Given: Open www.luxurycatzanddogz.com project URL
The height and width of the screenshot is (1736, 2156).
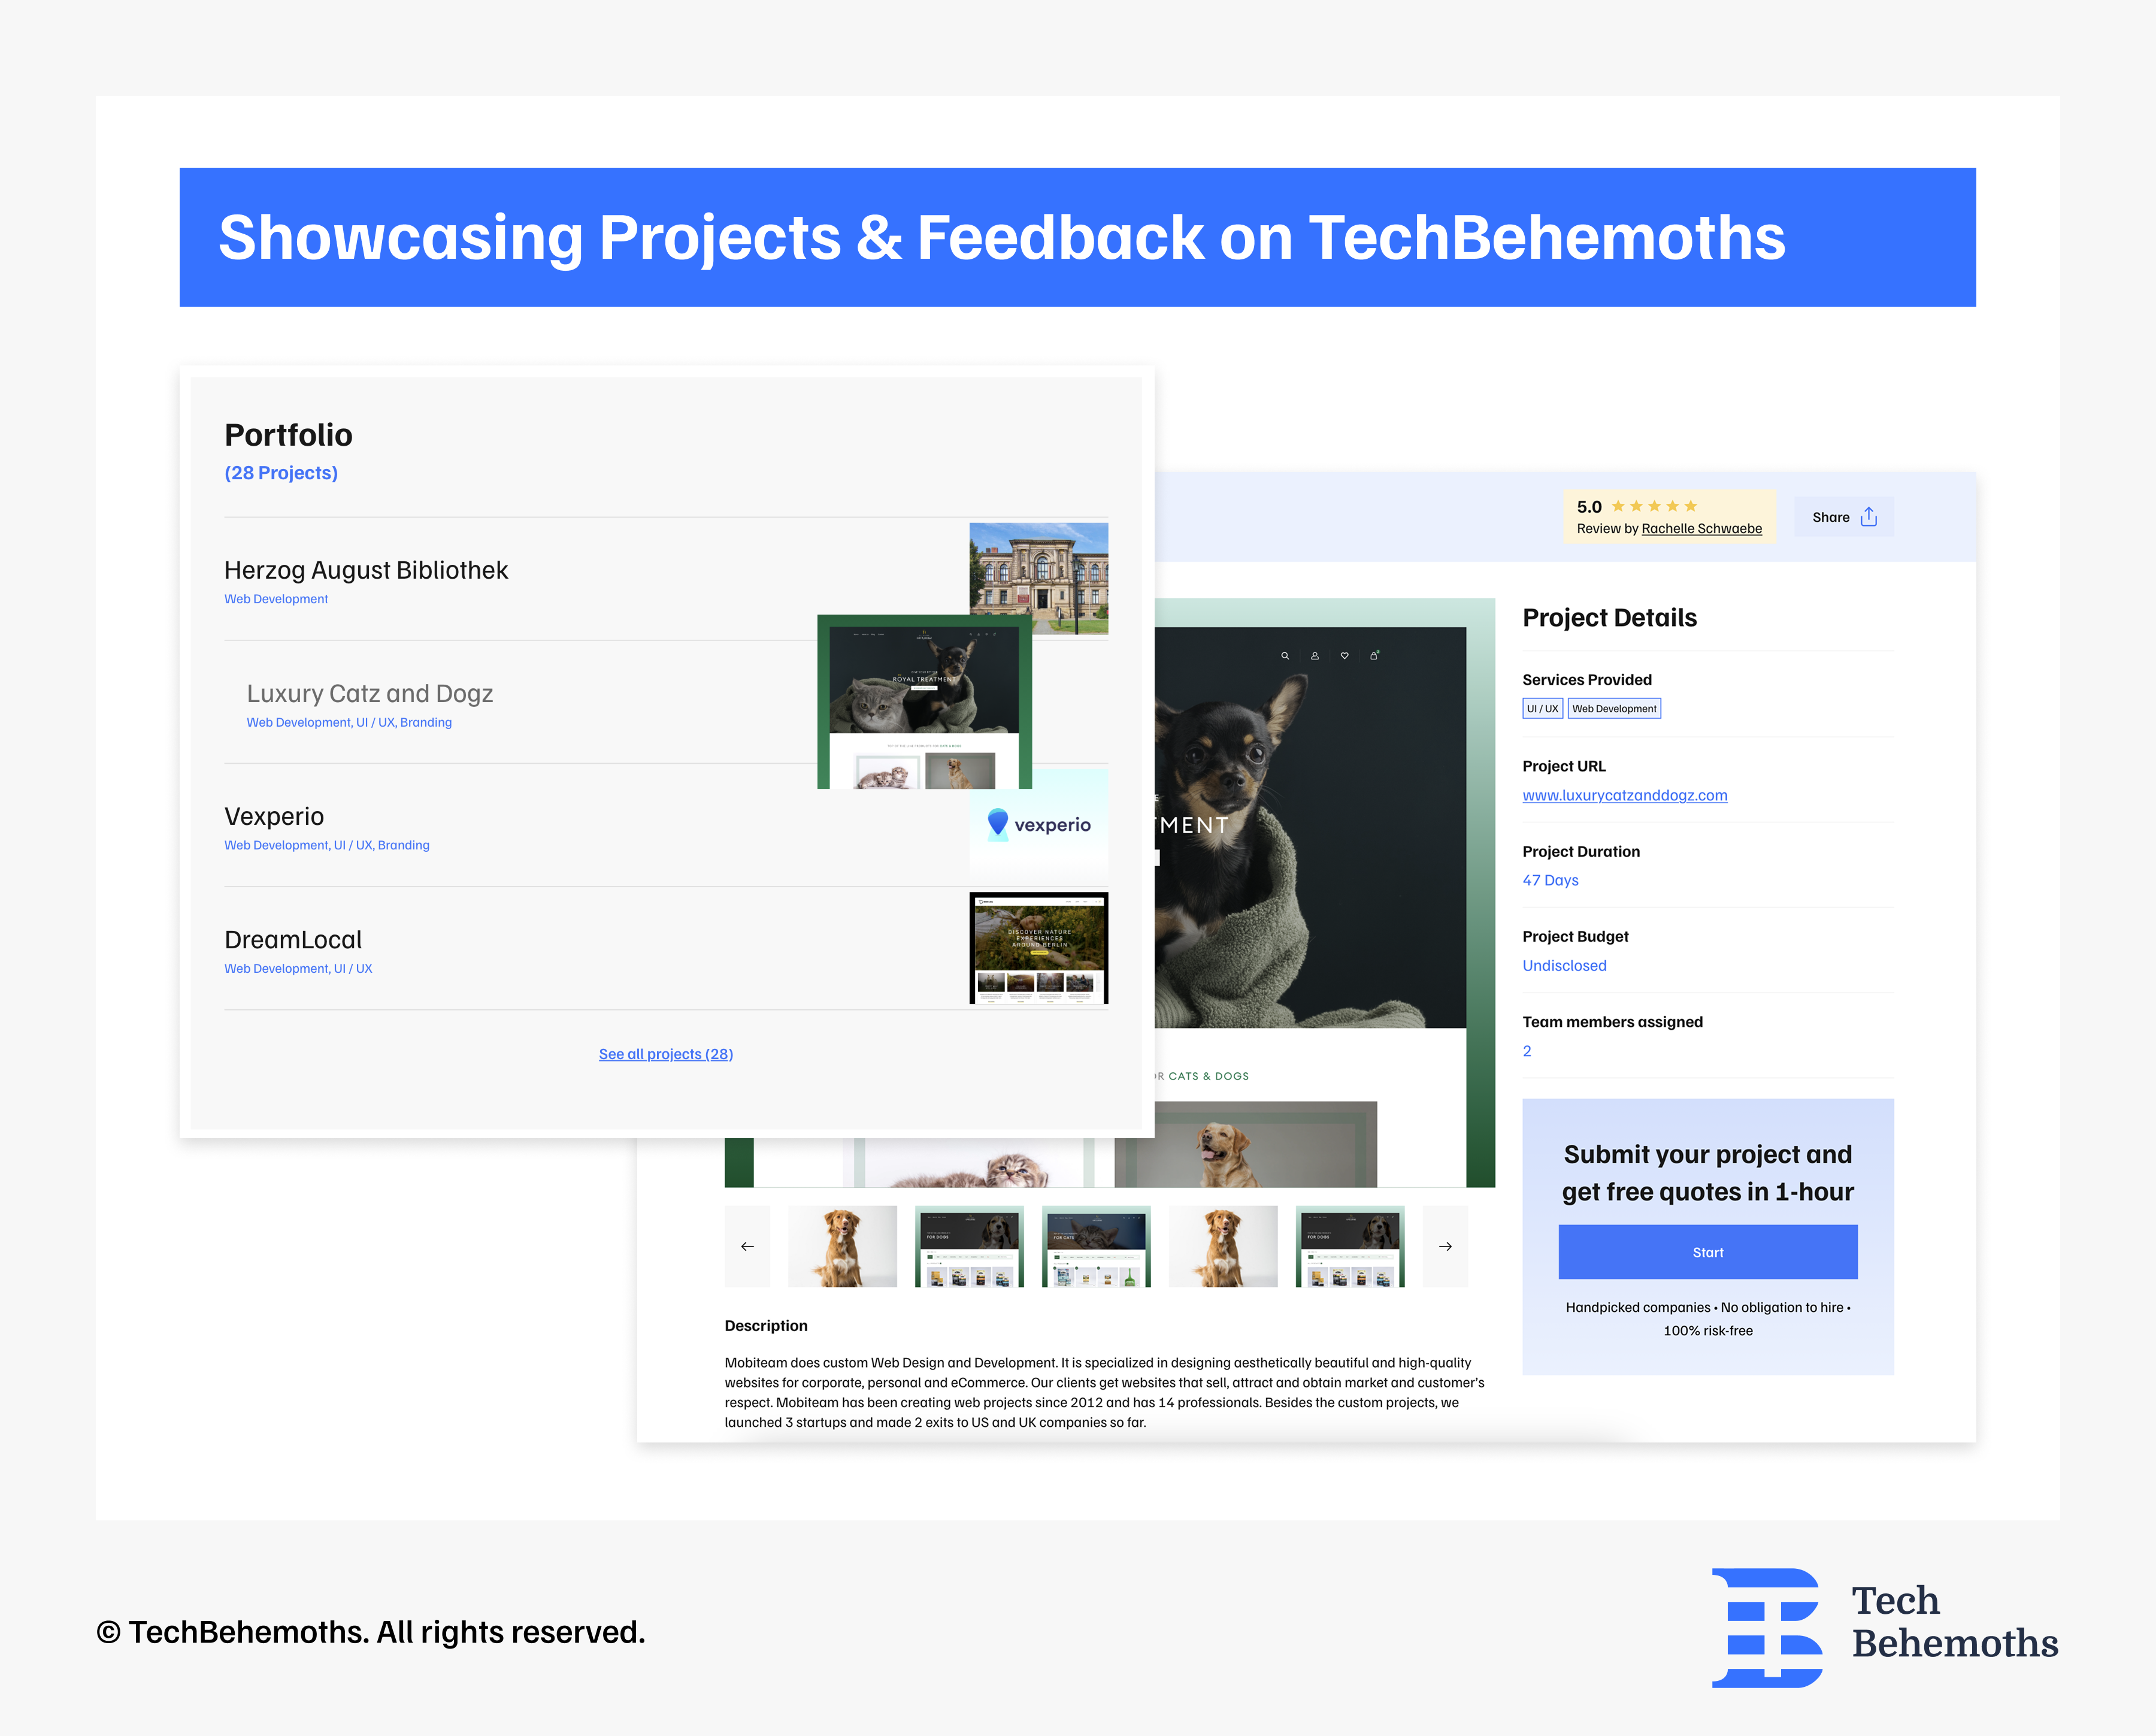Looking at the screenshot, I should tap(1624, 795).
